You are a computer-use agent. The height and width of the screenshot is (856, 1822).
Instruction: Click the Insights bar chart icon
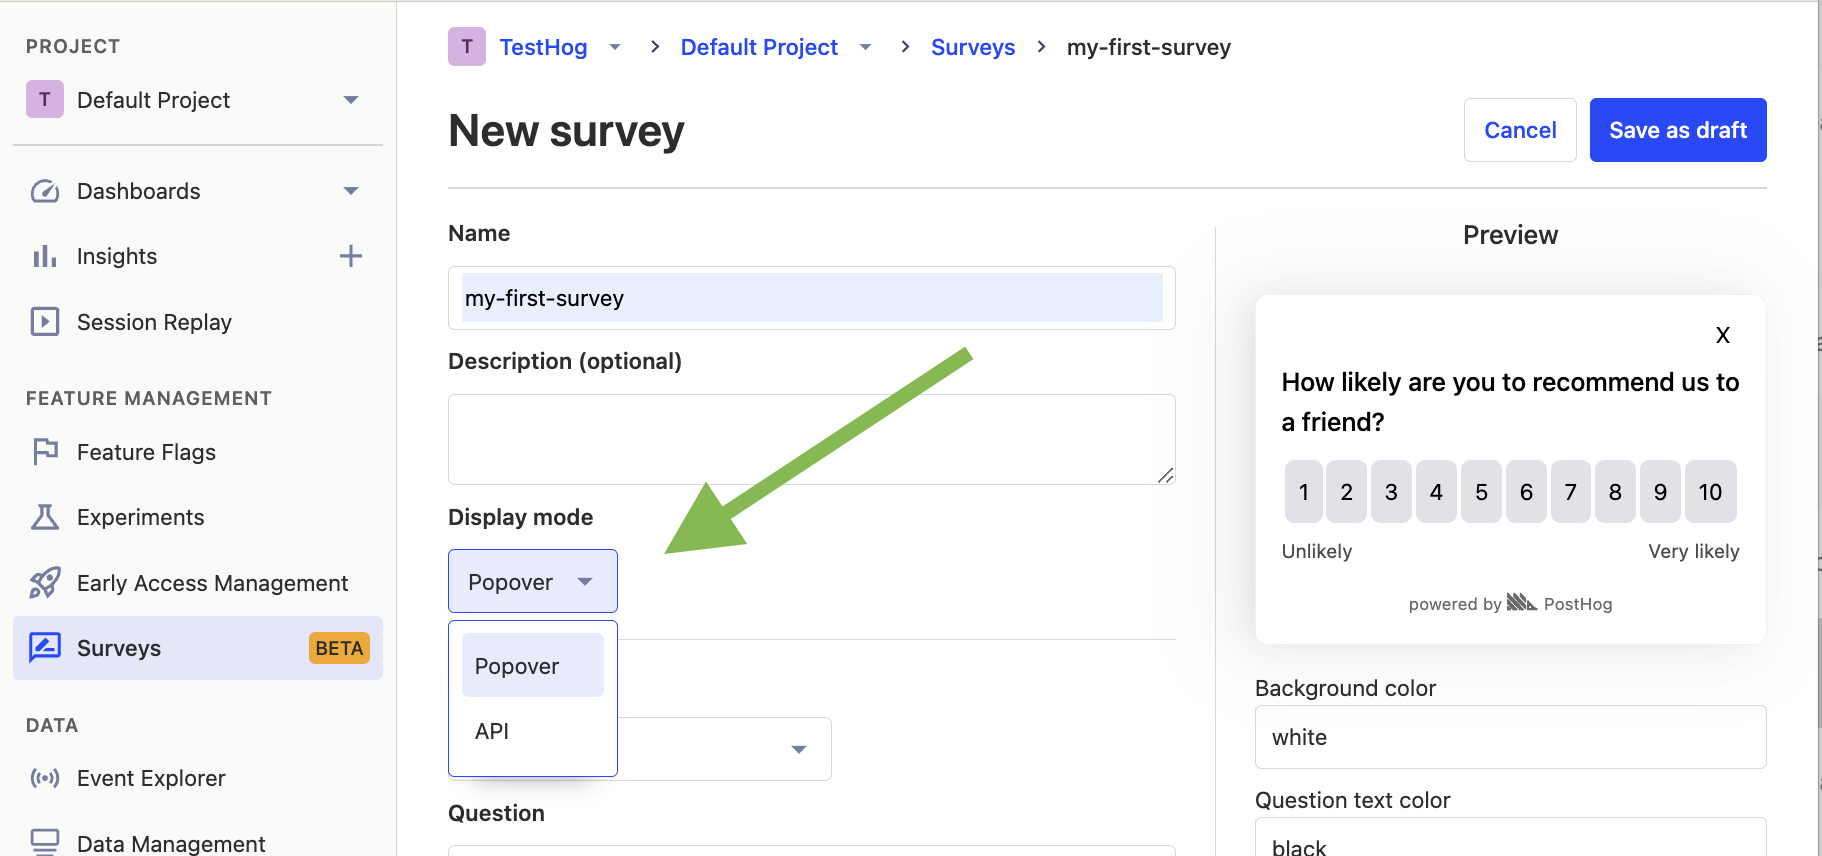pos(45,257)
